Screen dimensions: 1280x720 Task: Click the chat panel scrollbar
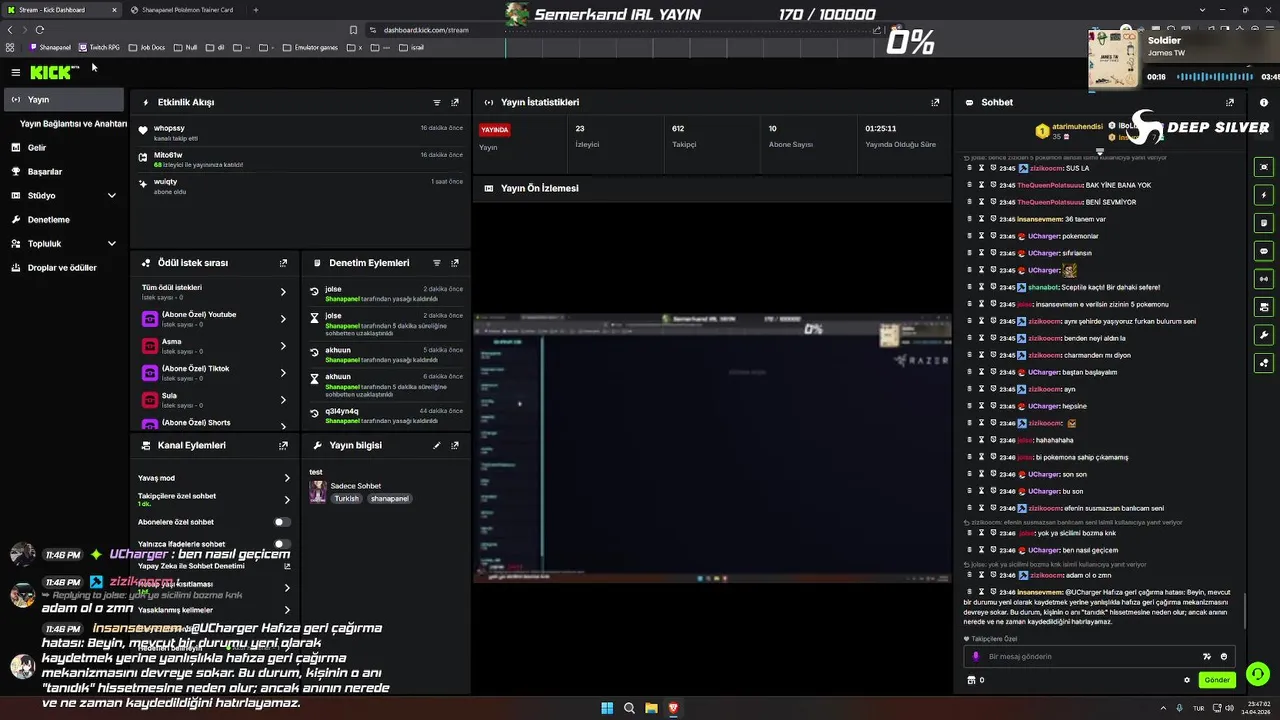click(1245, 612)
